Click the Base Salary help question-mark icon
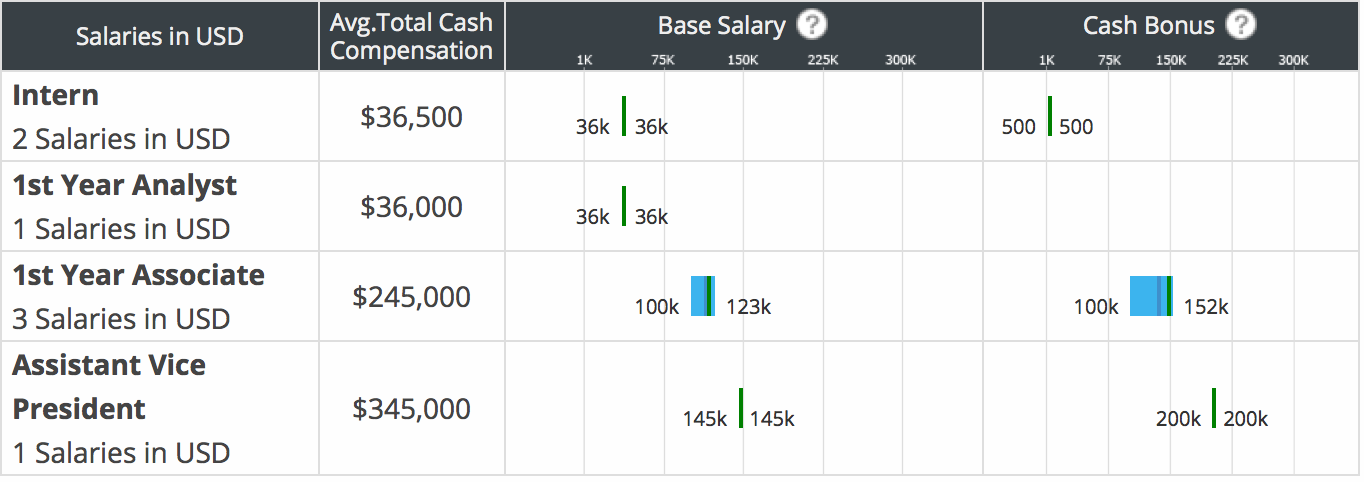This screenshot has height=482, width=1364. [812, 25]
